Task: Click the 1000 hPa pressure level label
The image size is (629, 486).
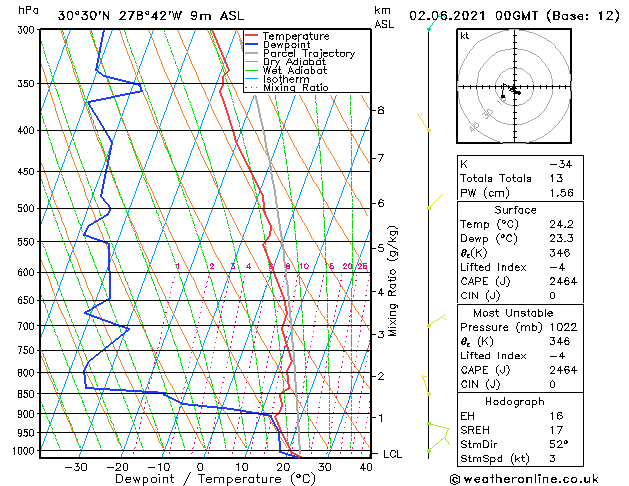Action: pyautogui.click(x=23, y=451)
